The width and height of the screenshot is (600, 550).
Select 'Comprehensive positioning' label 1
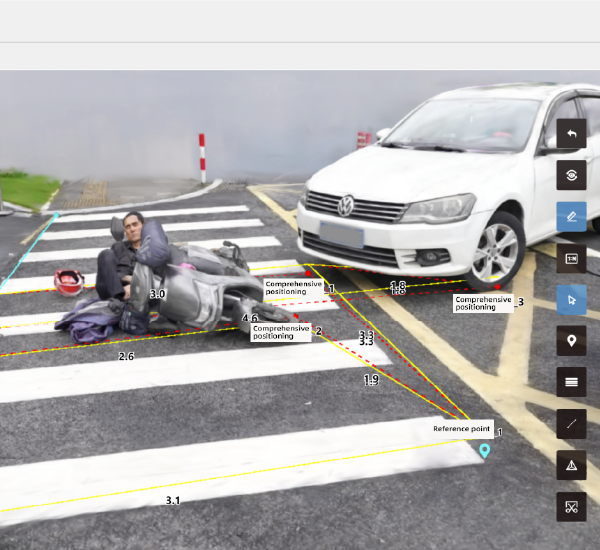coord(294,288)
